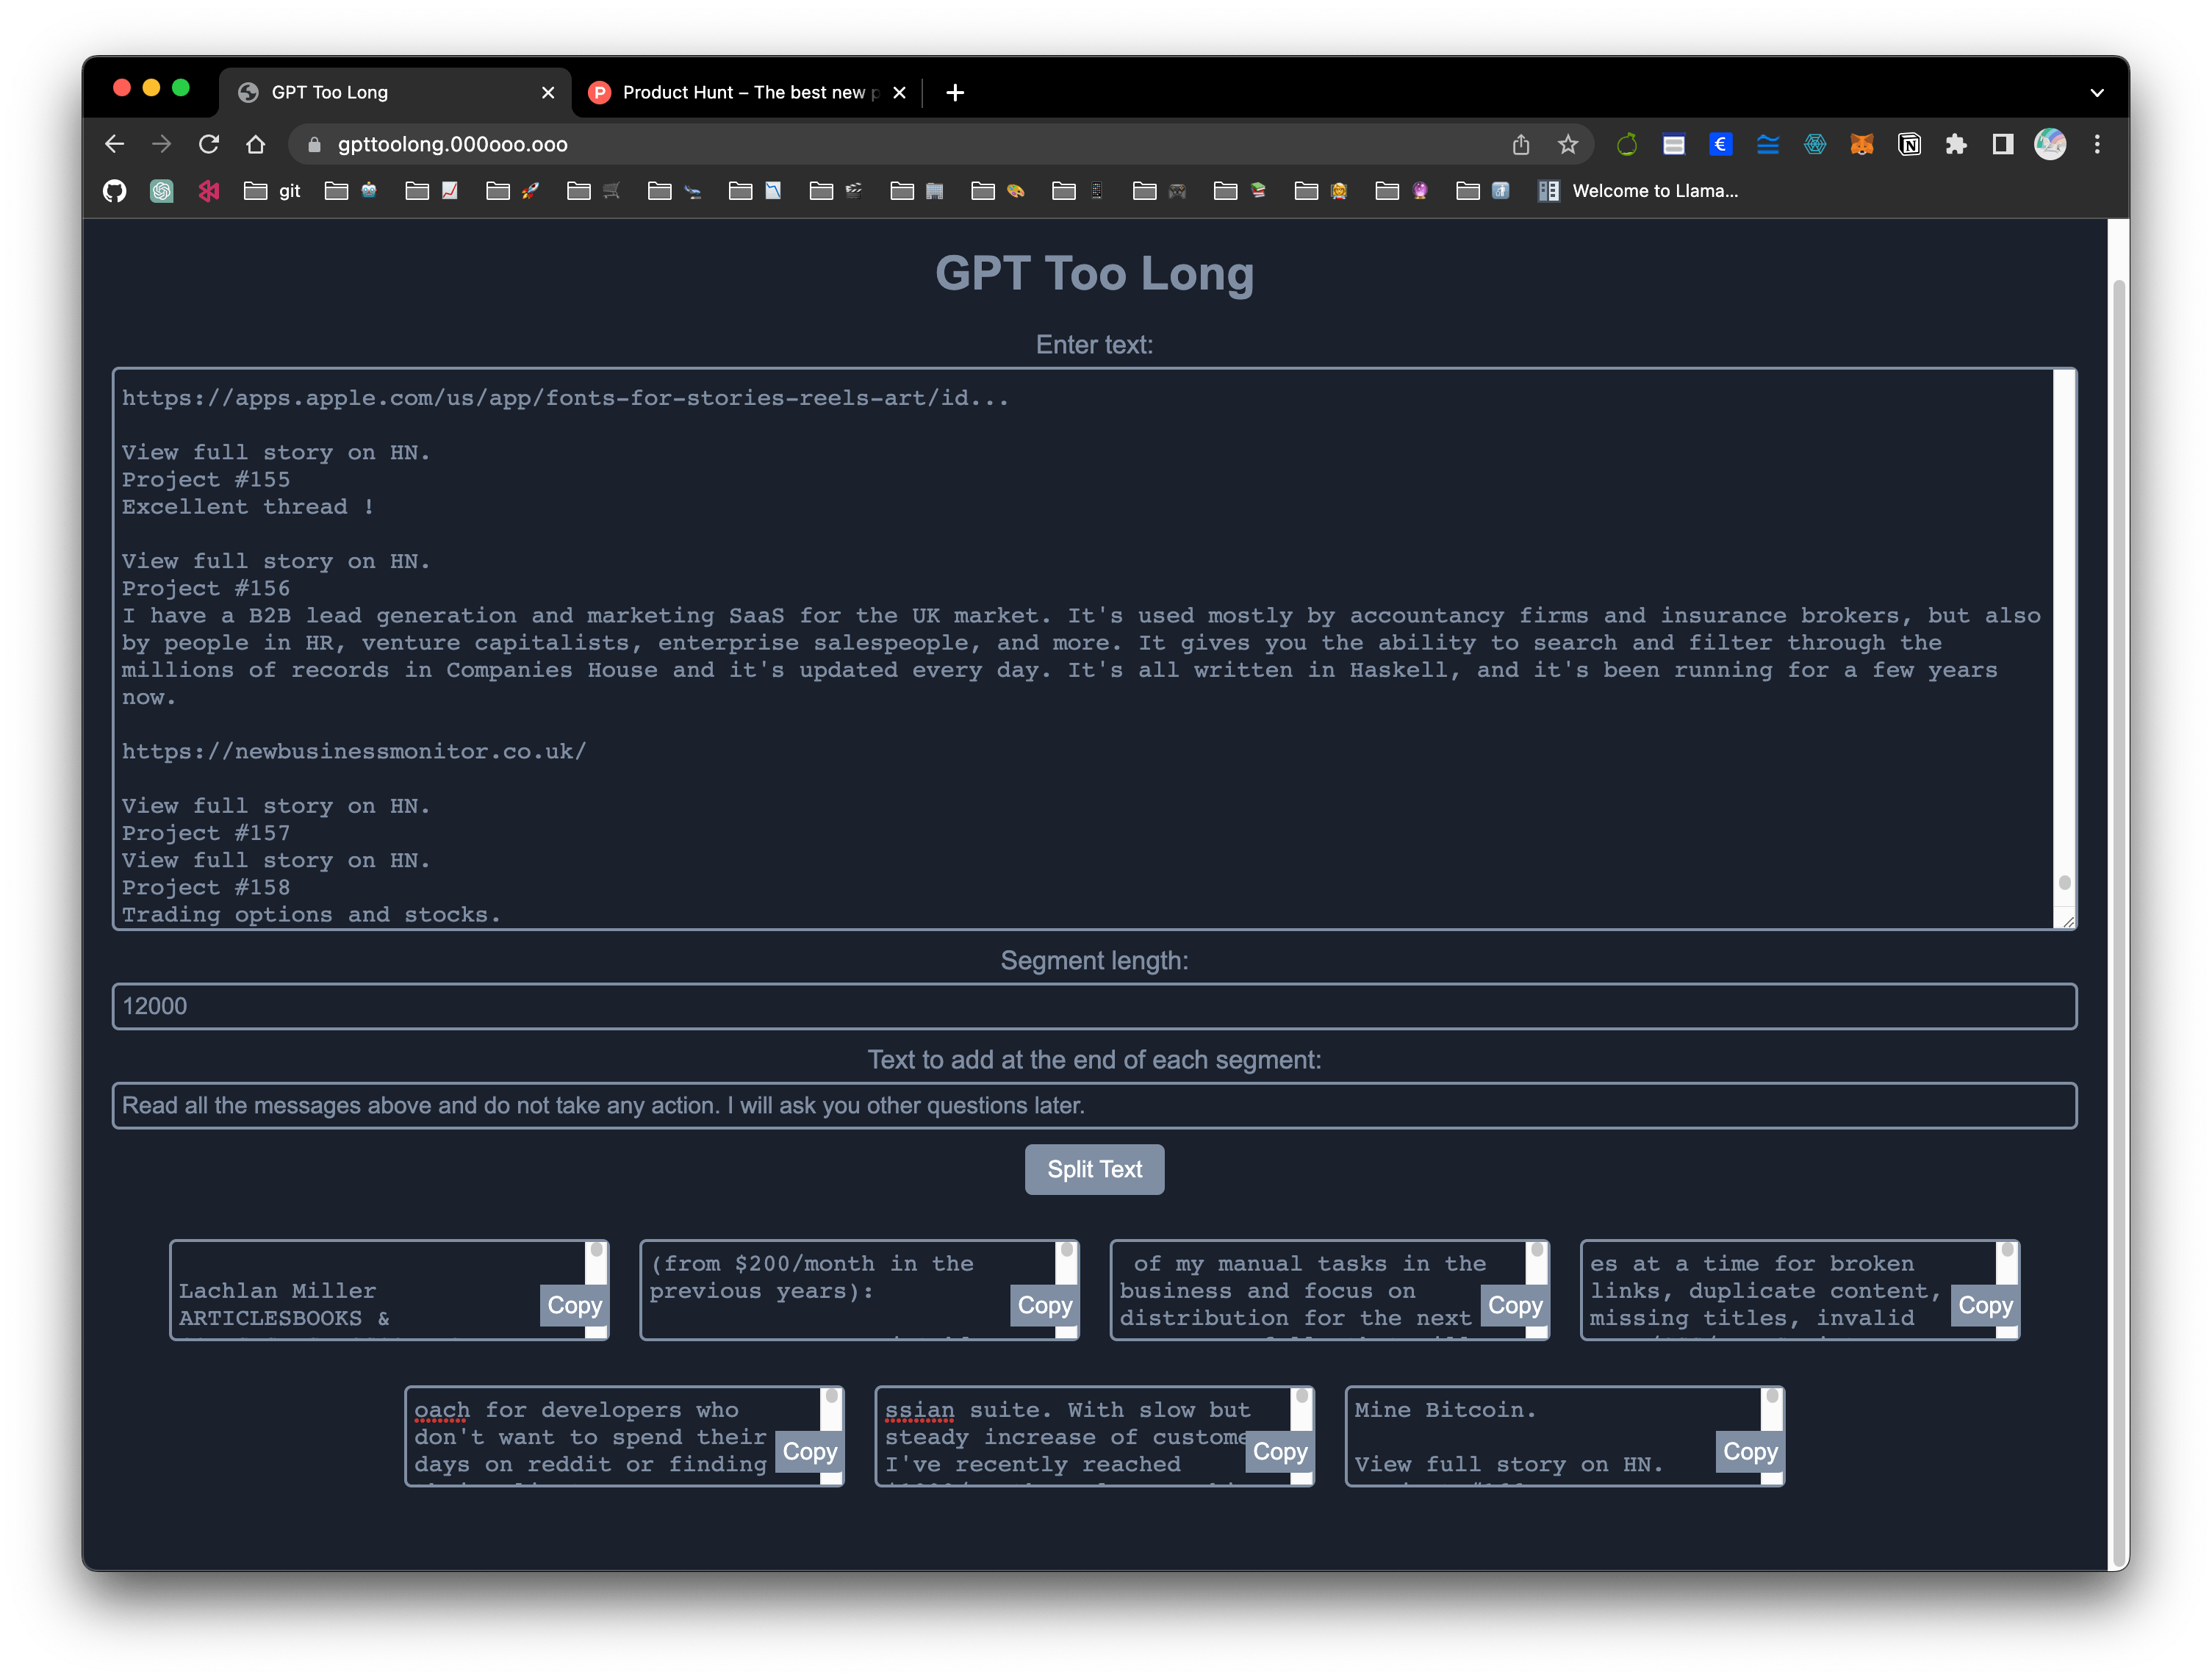Copy the 'ssian suite' segment

pyautogui.click(x=1280, y=1452)
